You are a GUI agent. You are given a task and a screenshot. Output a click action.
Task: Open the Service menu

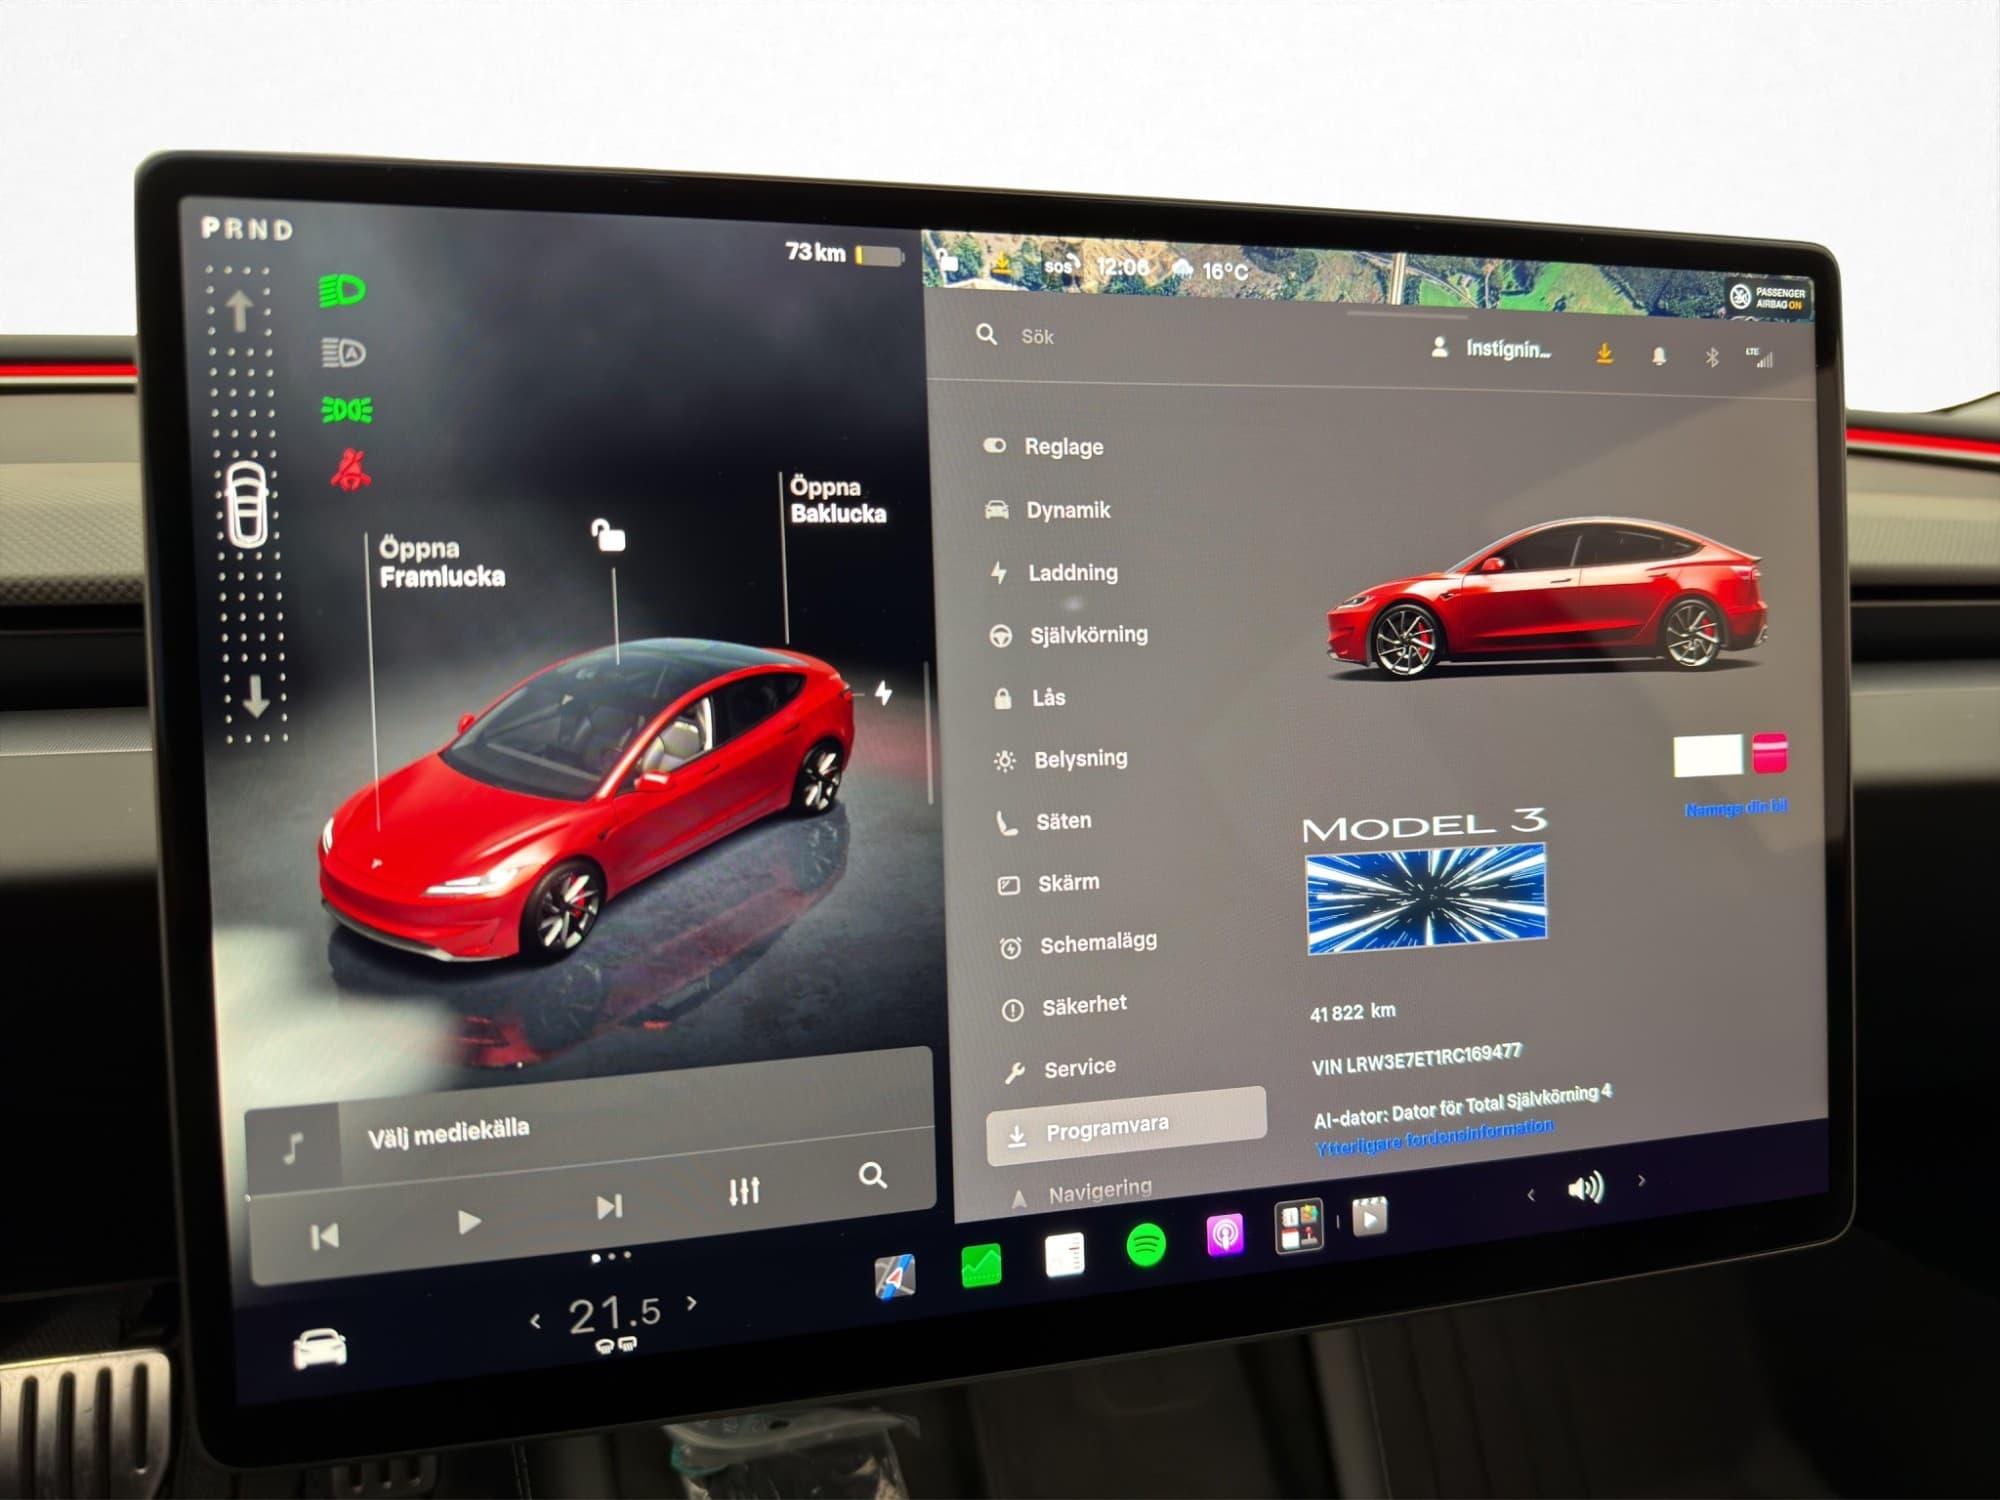pos(1060,1068)
